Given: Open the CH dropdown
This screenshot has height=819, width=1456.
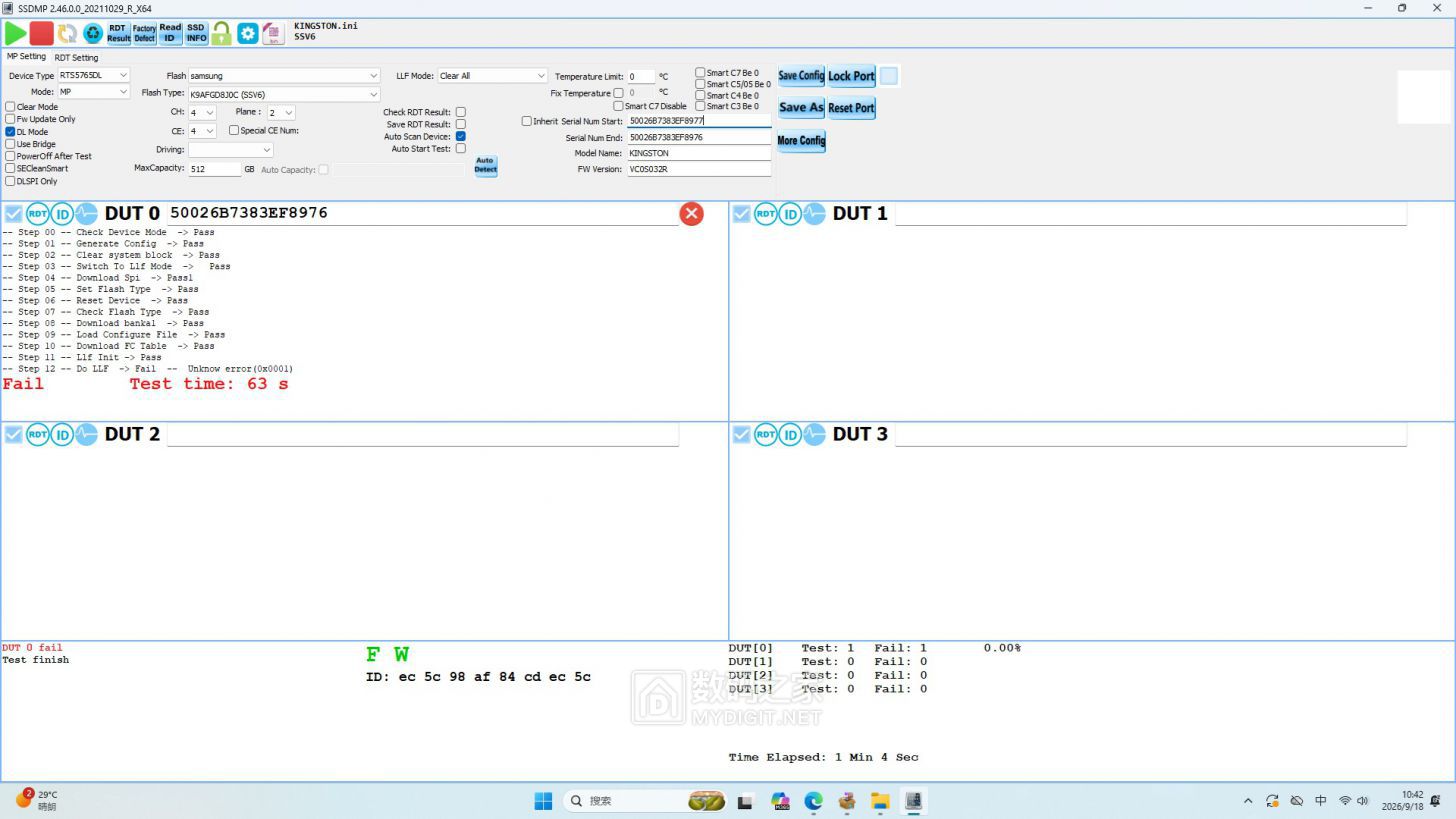Looking at the screenshot, I should coord(202,112).
